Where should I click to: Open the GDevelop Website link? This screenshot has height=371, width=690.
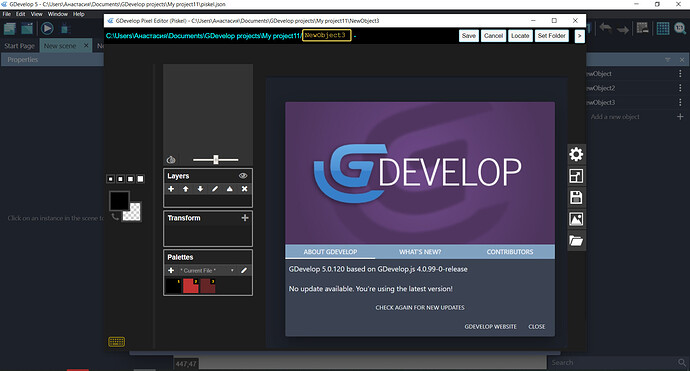[491, 327]
